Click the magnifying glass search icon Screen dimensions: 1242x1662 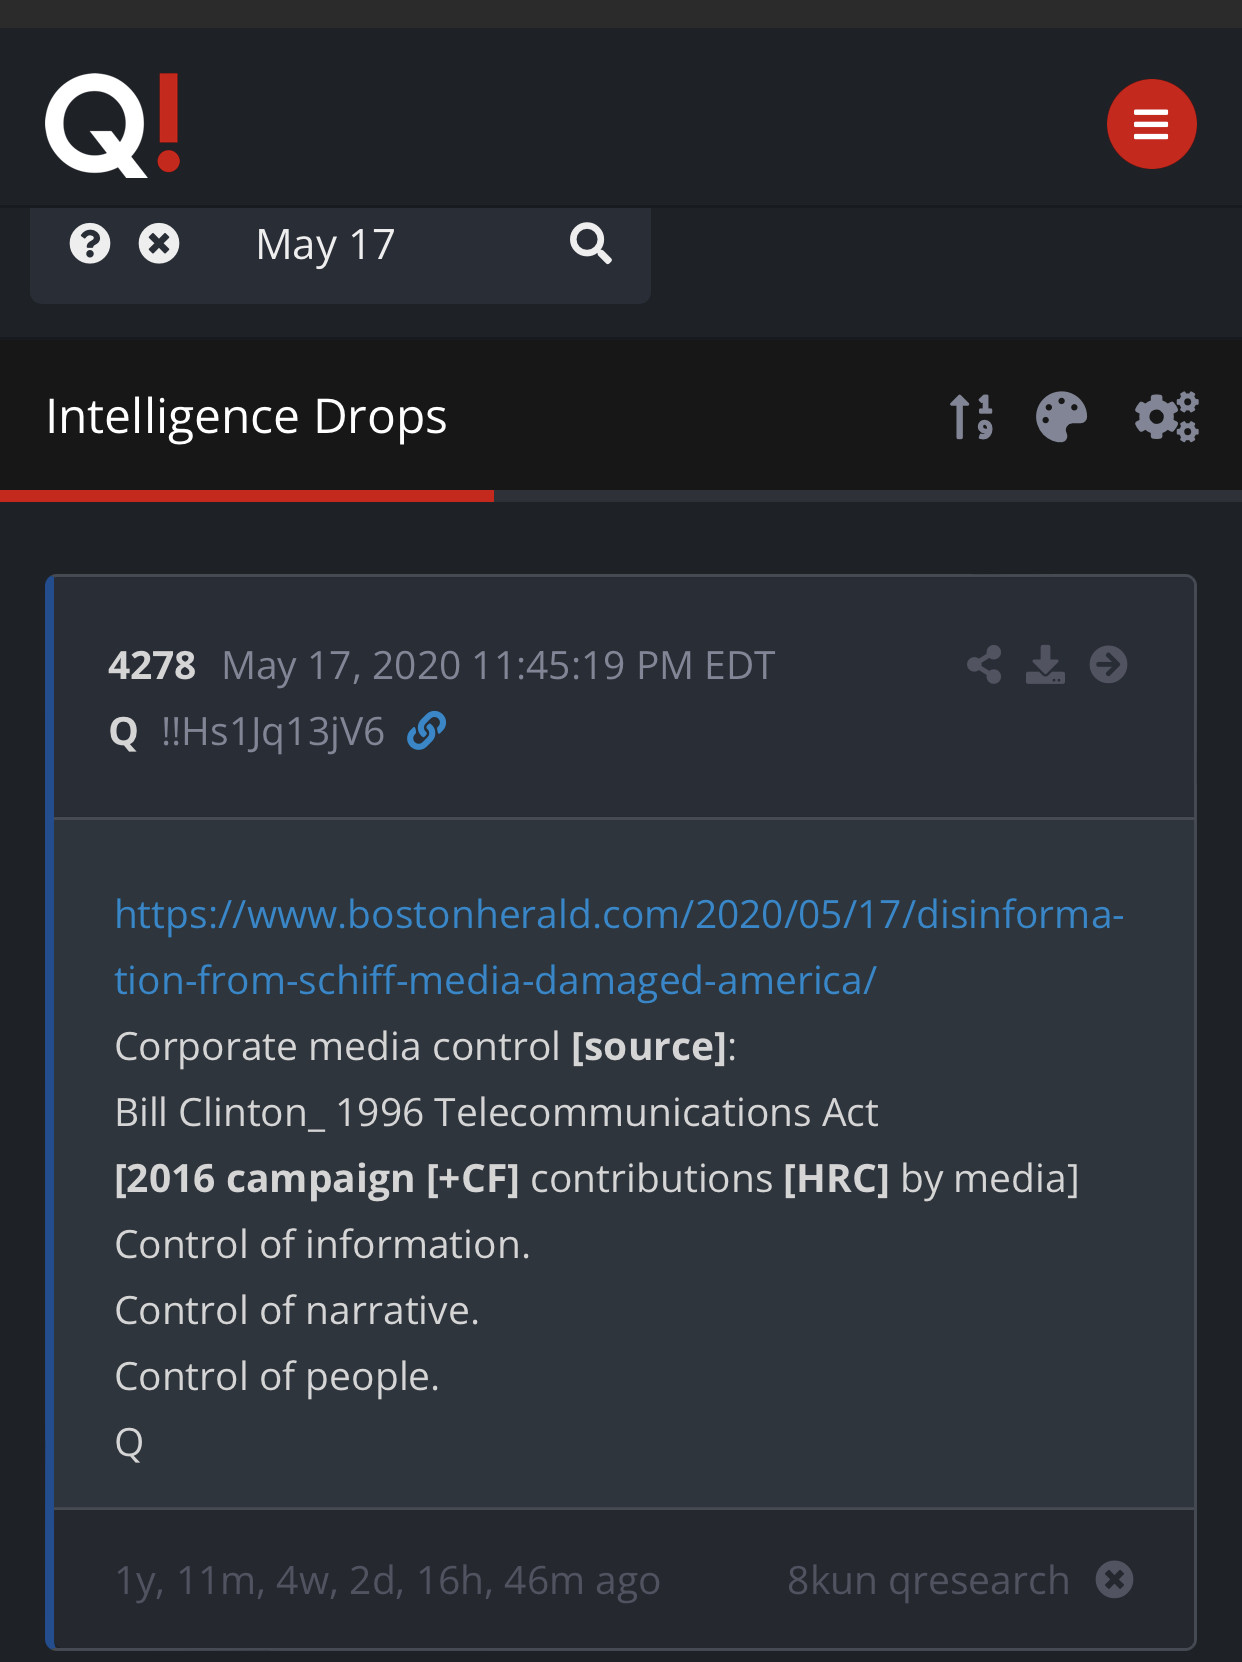(590, 243)
